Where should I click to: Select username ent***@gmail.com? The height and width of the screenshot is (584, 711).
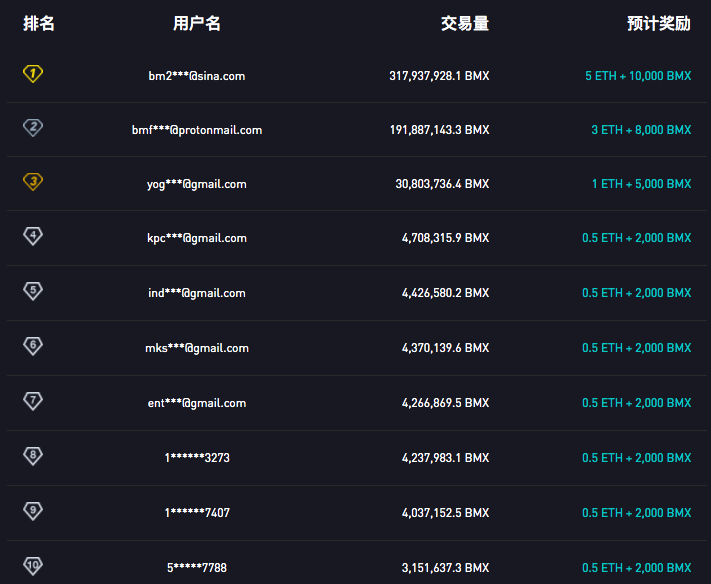tap(197, 403)
